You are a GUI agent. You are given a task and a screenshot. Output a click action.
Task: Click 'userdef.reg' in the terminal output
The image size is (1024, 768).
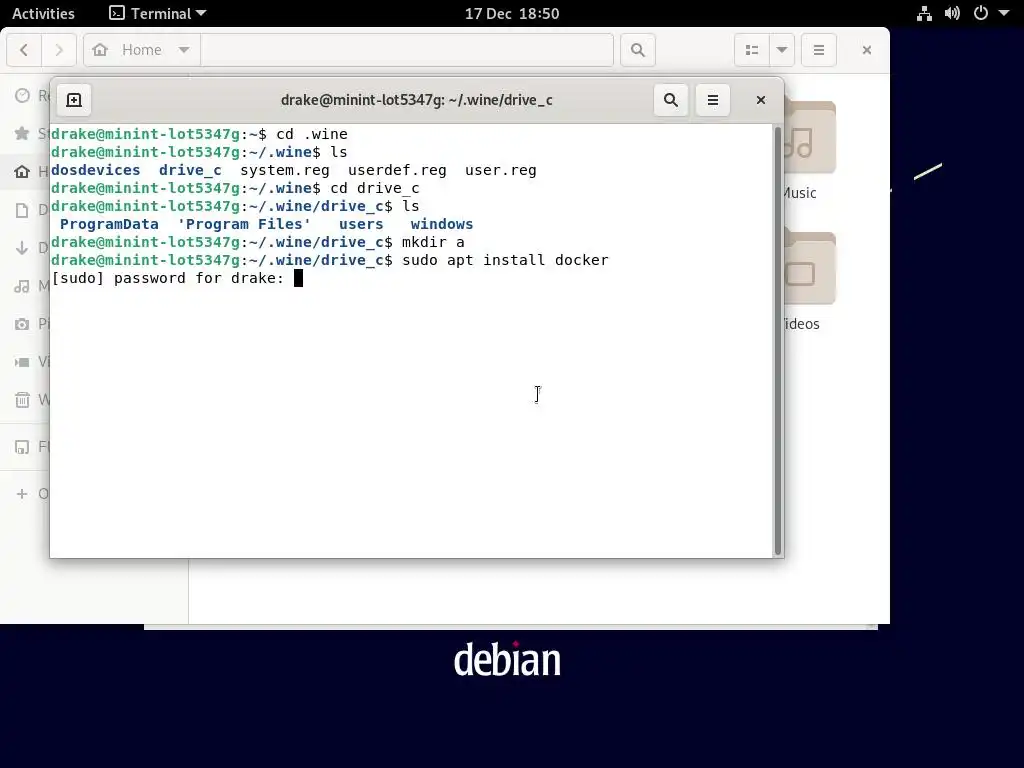pos(397,170)
